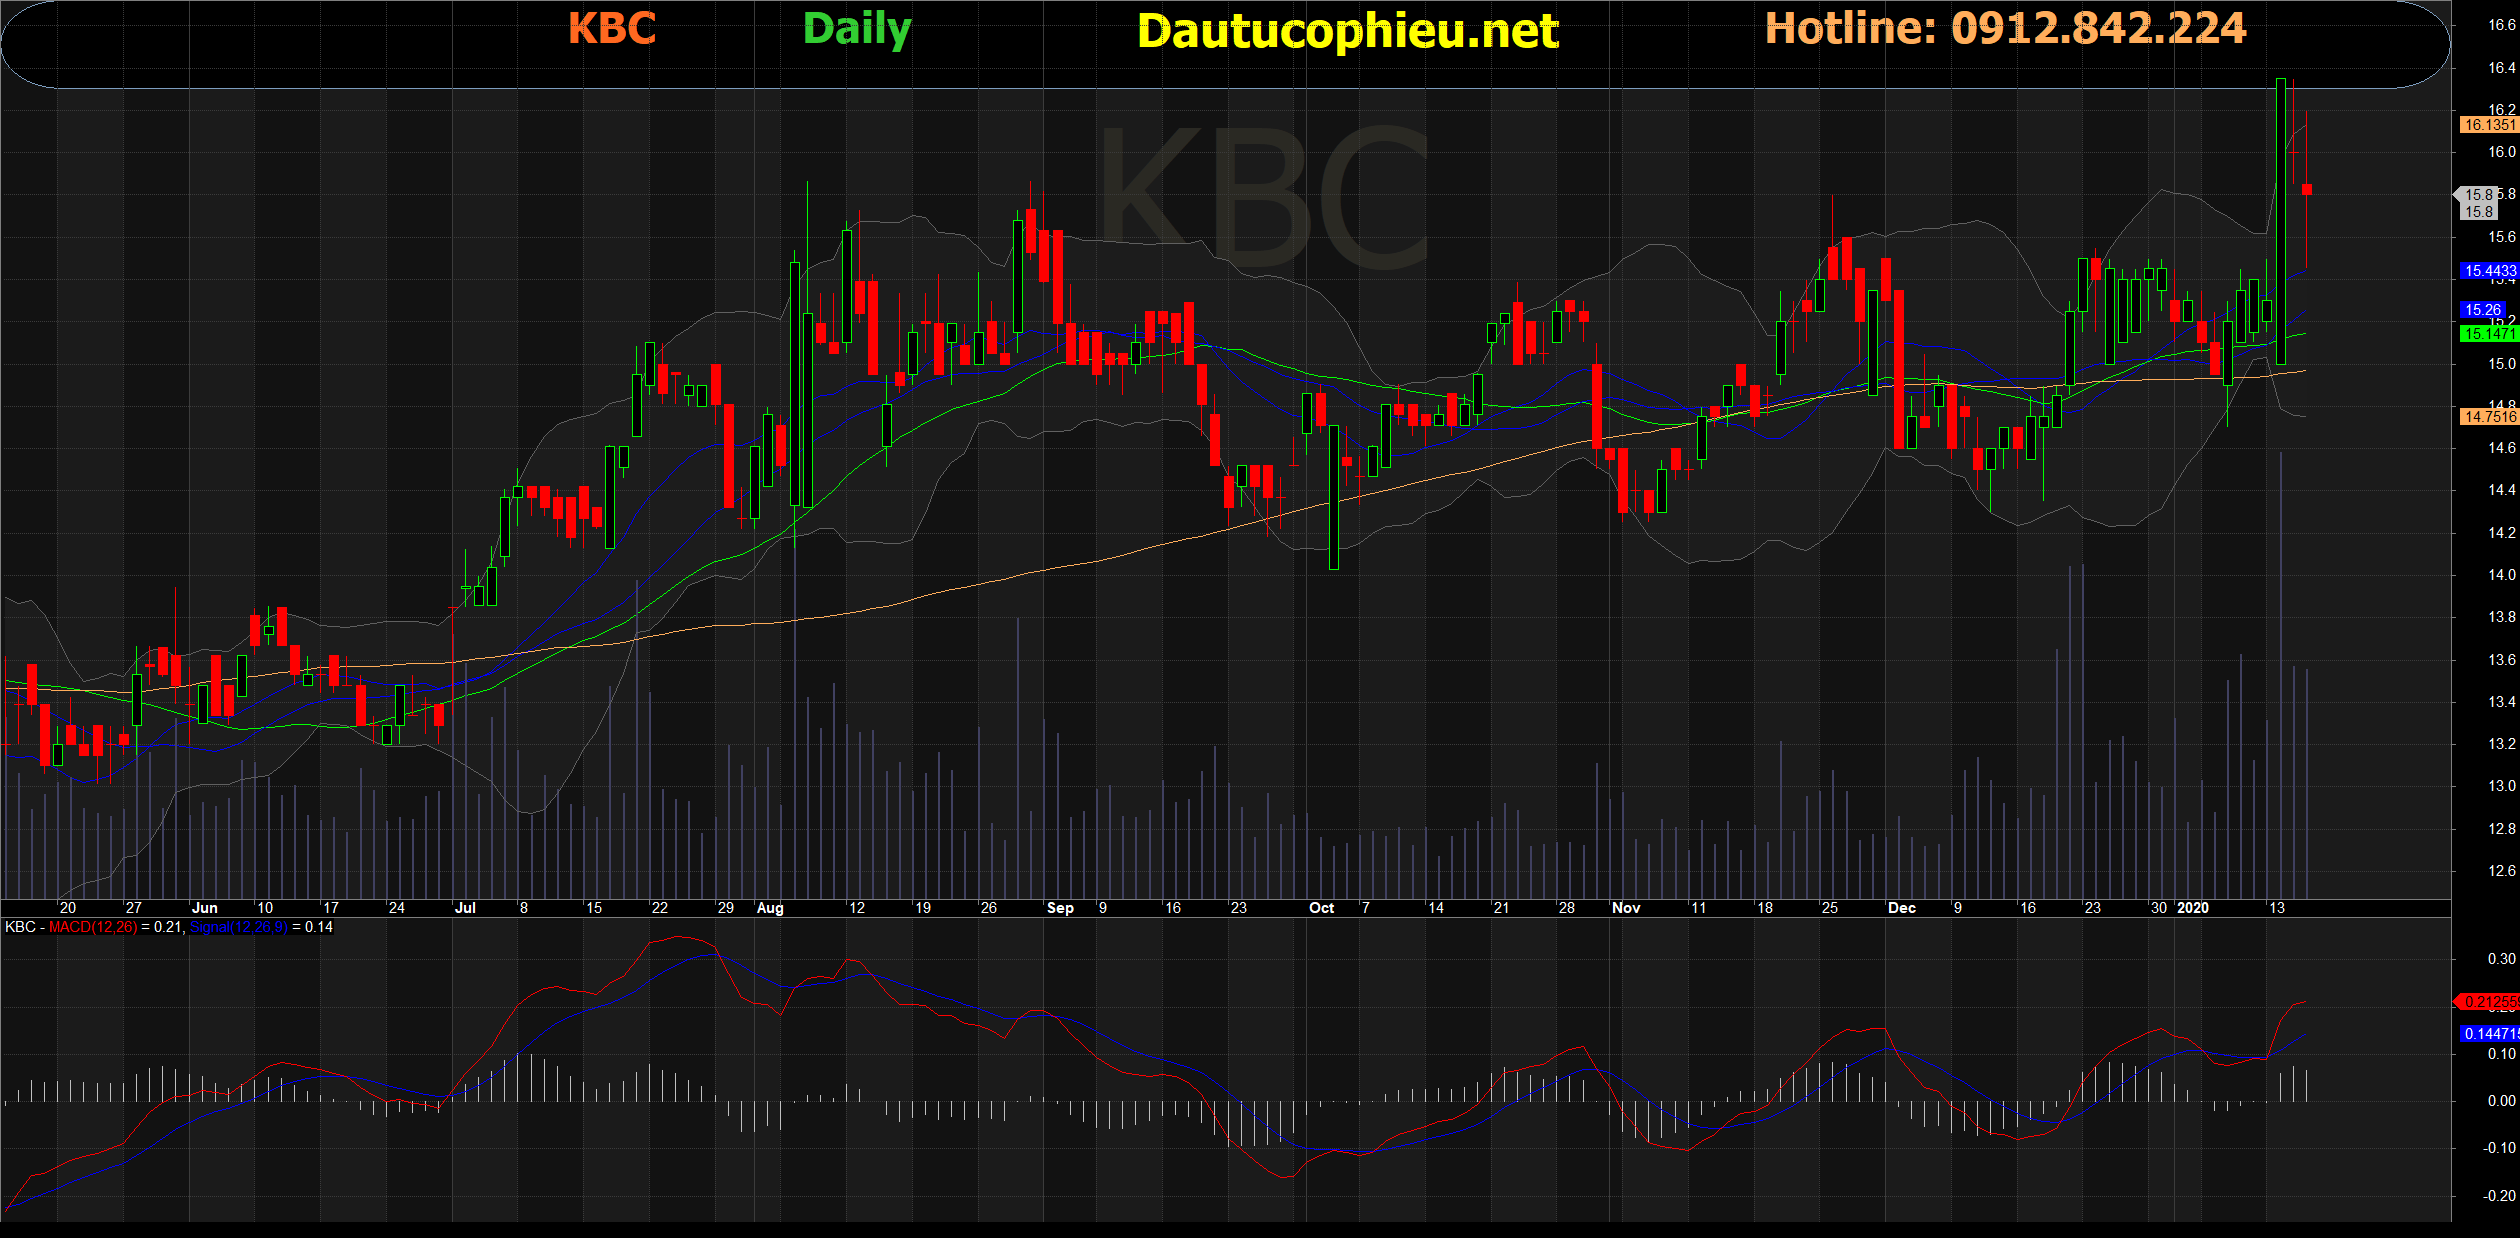Click the blue 0.14471 signal value tag
The height and width of the screenshot is (1238, 2520).
2488,1033
